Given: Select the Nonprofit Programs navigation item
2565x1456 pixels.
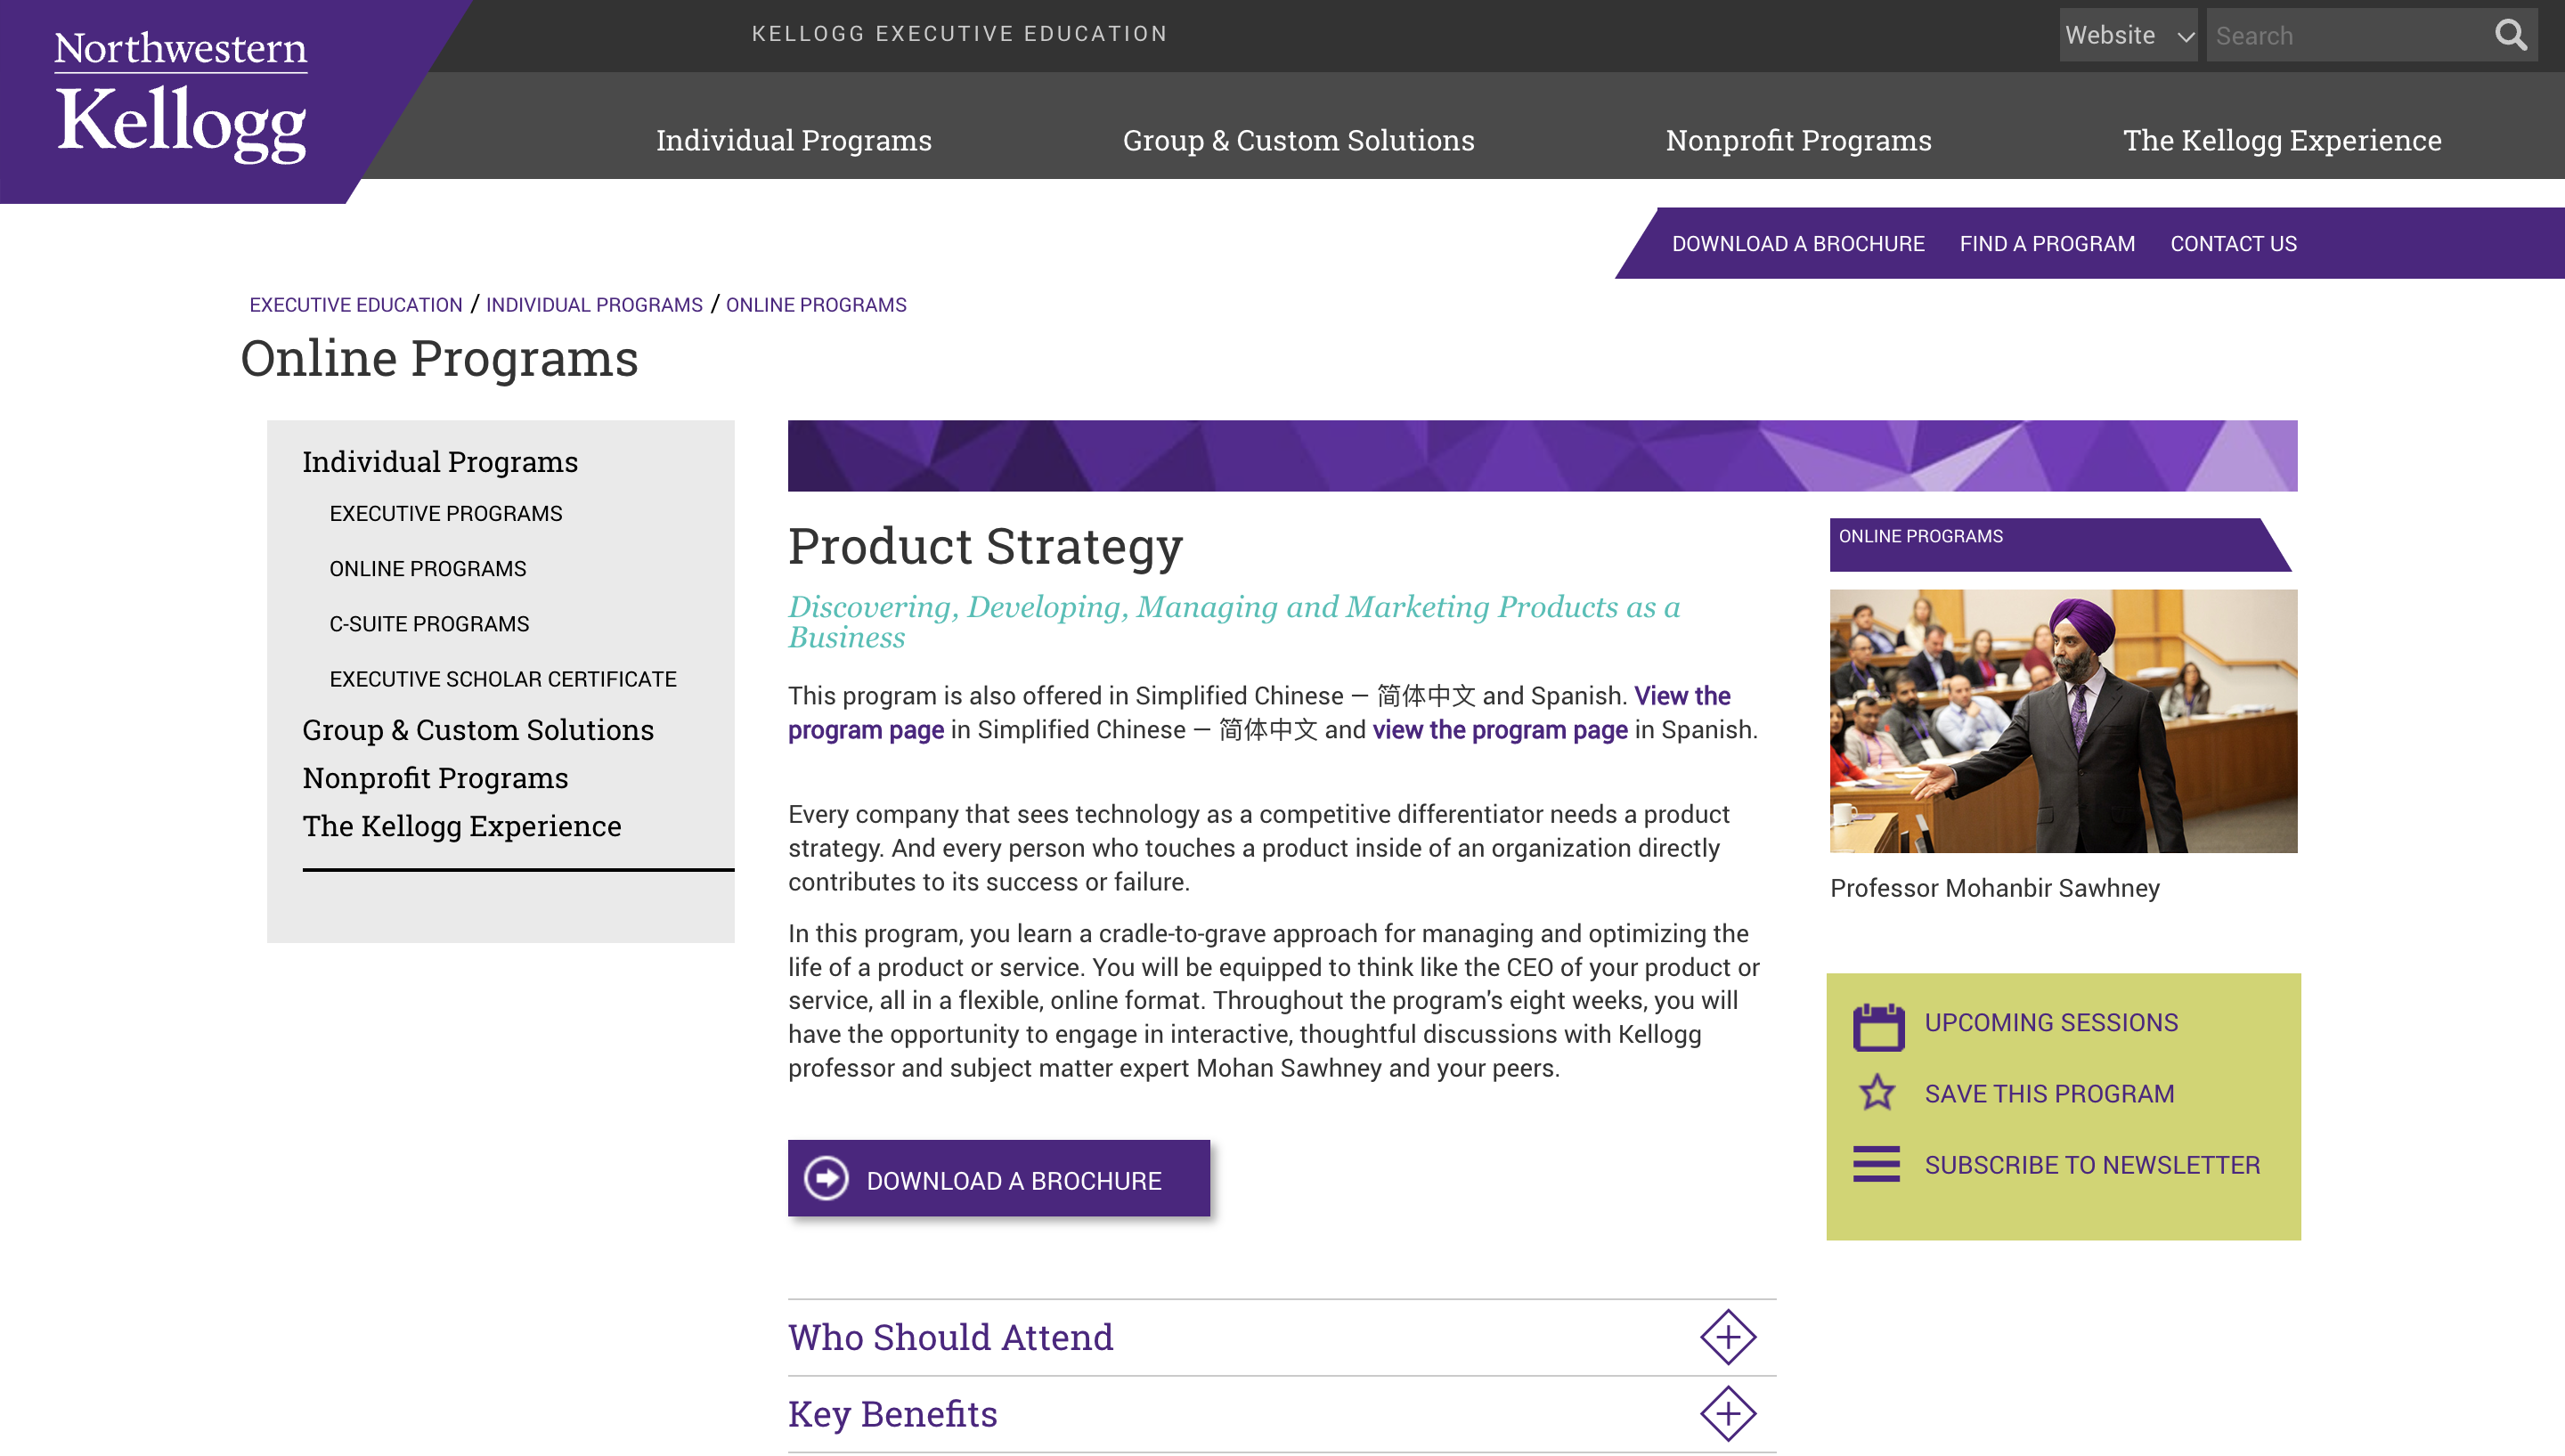Looking at the screenshot, I should click(x=1799, y=139).
